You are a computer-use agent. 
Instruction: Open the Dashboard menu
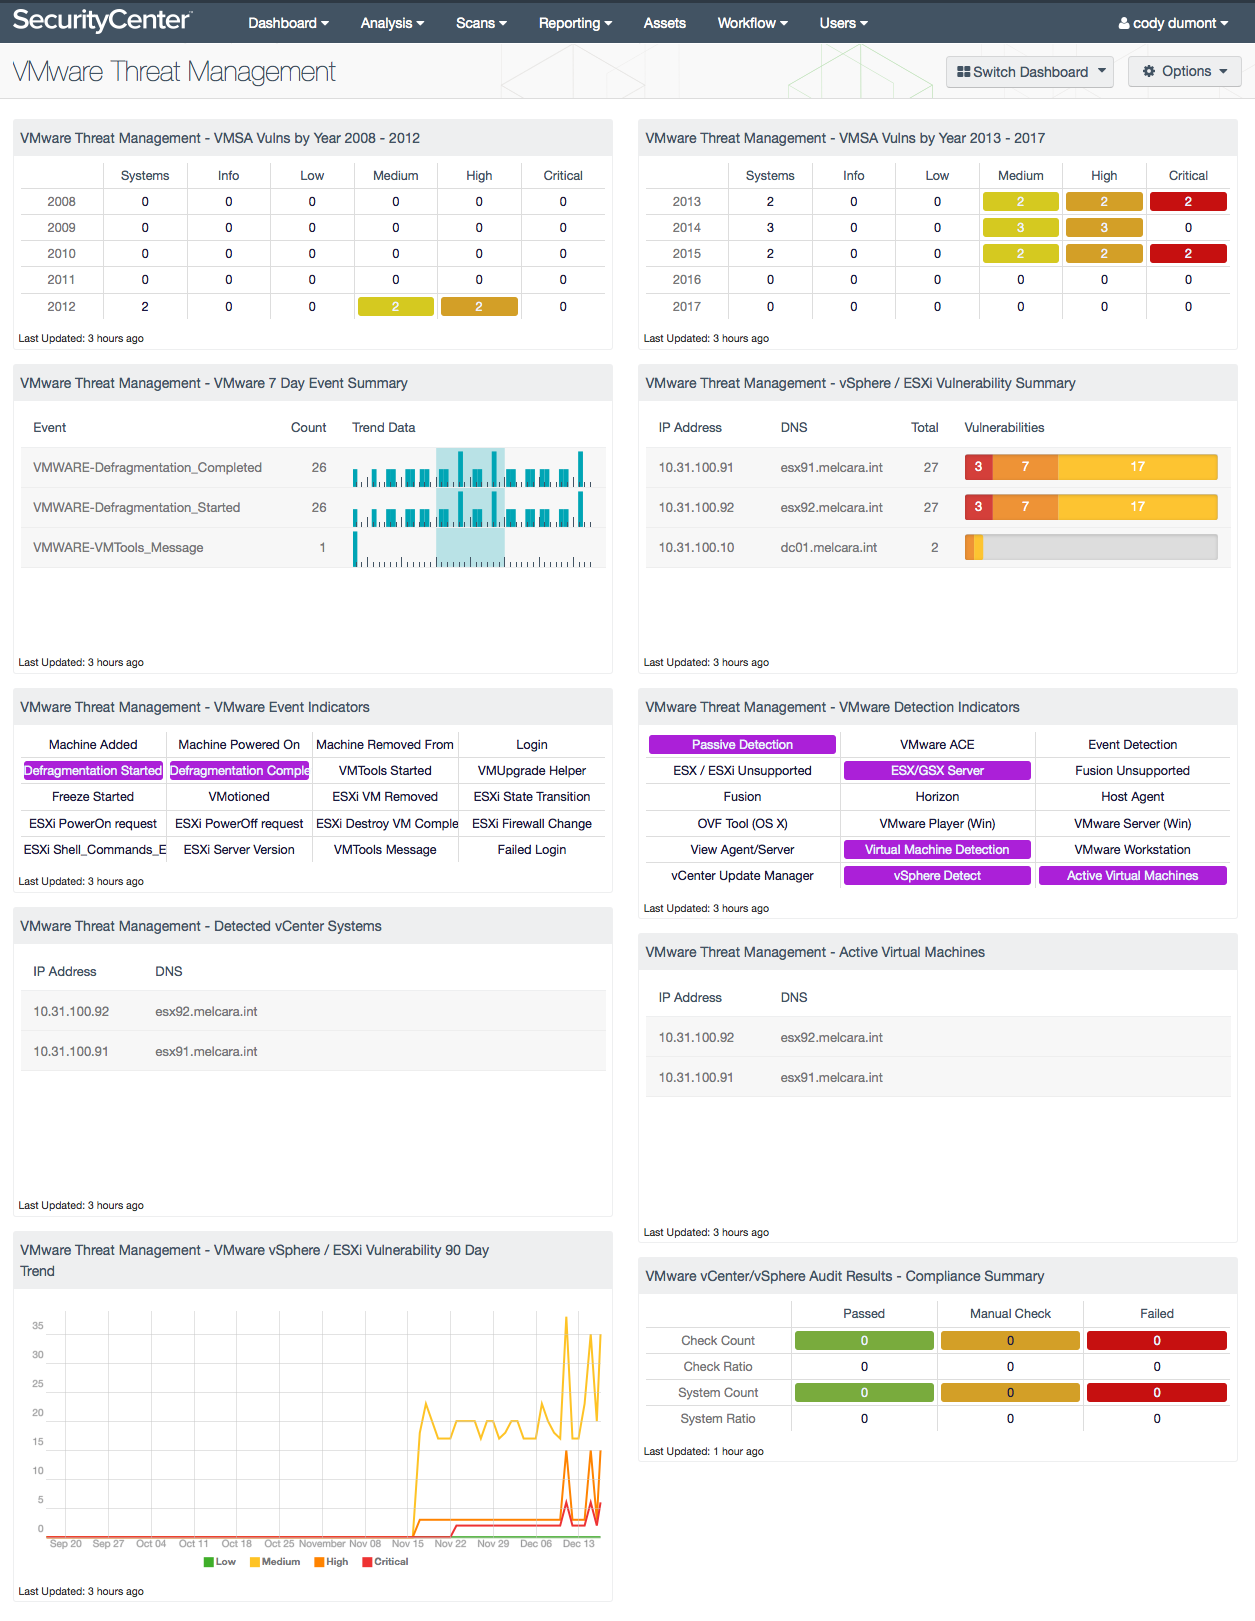pos(288,23)
